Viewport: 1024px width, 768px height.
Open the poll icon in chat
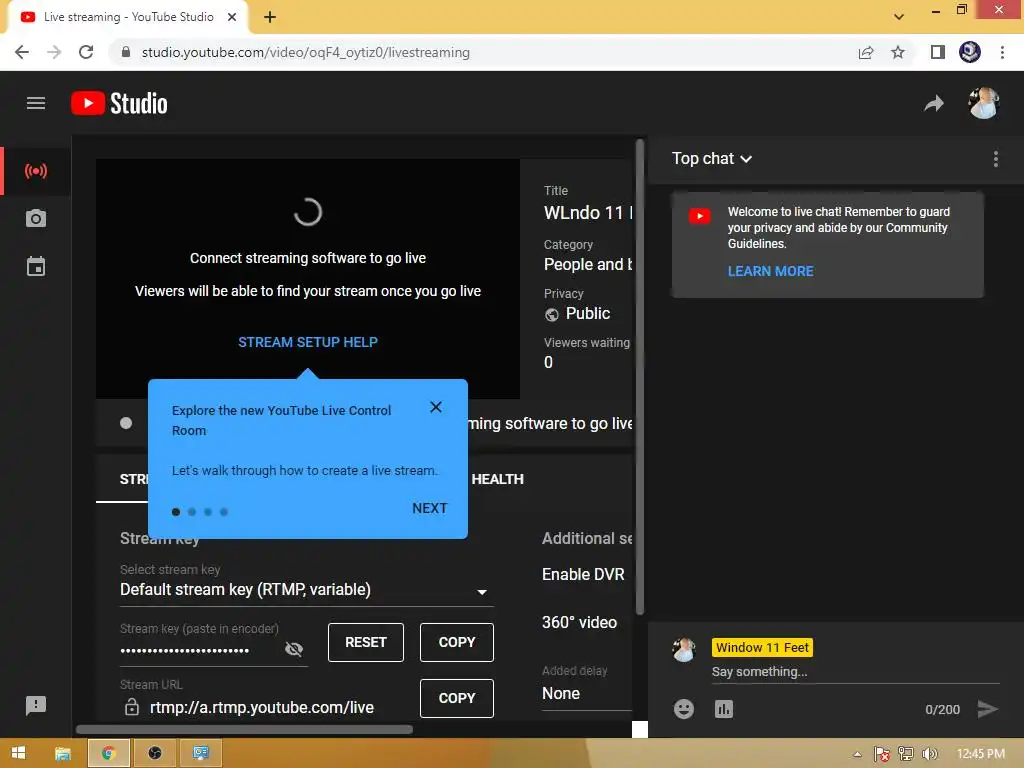click(724, 709)
